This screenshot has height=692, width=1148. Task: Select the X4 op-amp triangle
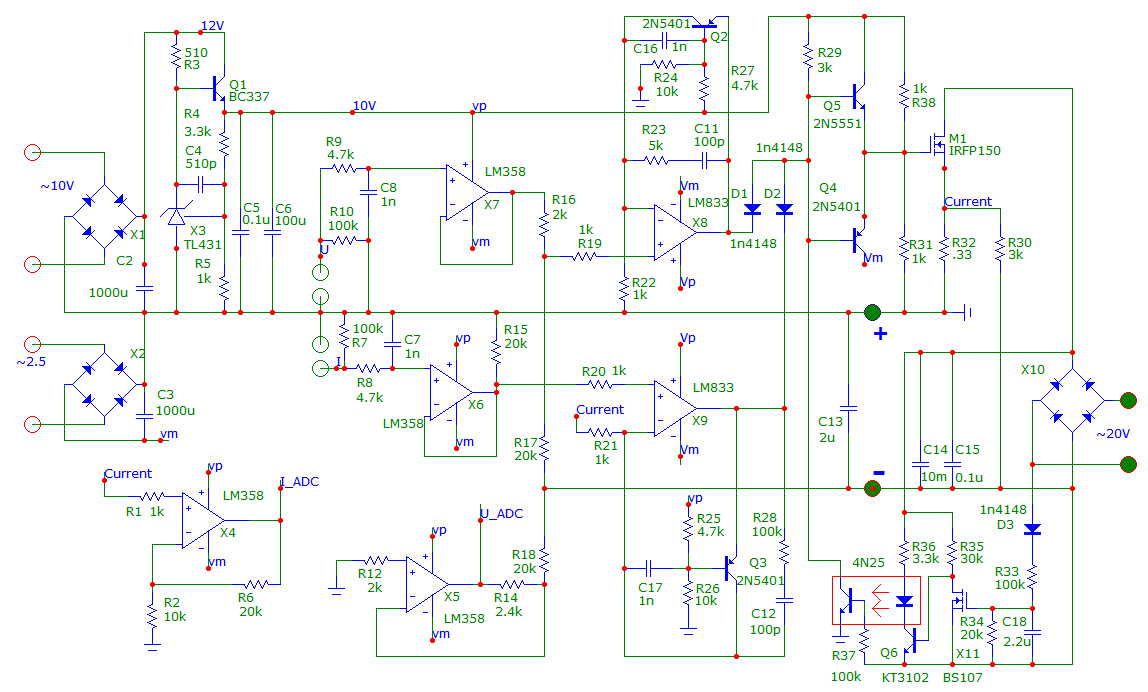pos(204,520)
